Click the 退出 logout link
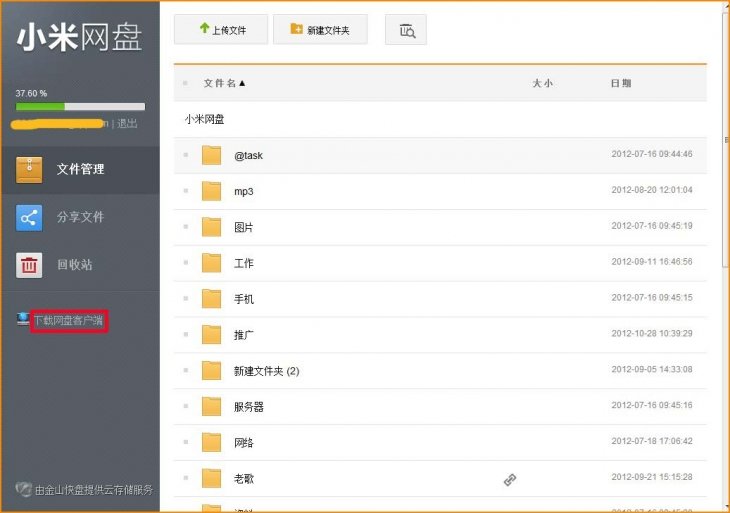Image resolution: width=730 pixels, height=513 pixels. (x=127, y=123)
